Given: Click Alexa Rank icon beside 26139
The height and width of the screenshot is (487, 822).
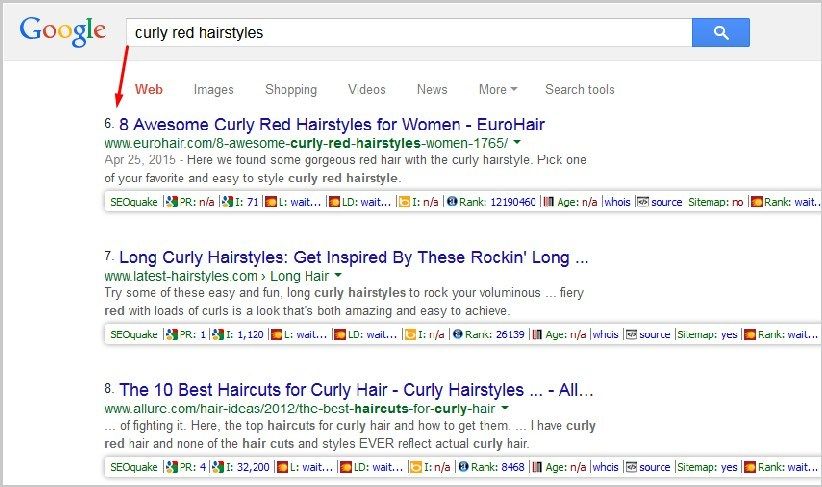Looking at the screenshot, I should click(458, 334).
